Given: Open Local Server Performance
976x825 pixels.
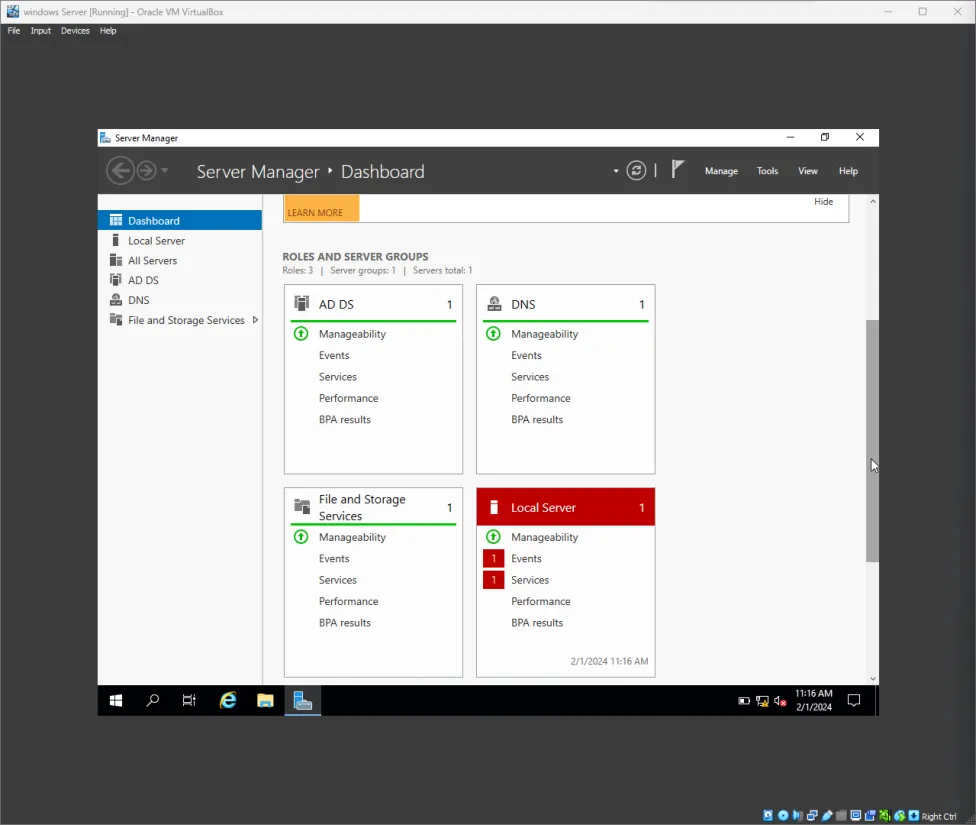Looking at the screenshot, I should point(541,601).
